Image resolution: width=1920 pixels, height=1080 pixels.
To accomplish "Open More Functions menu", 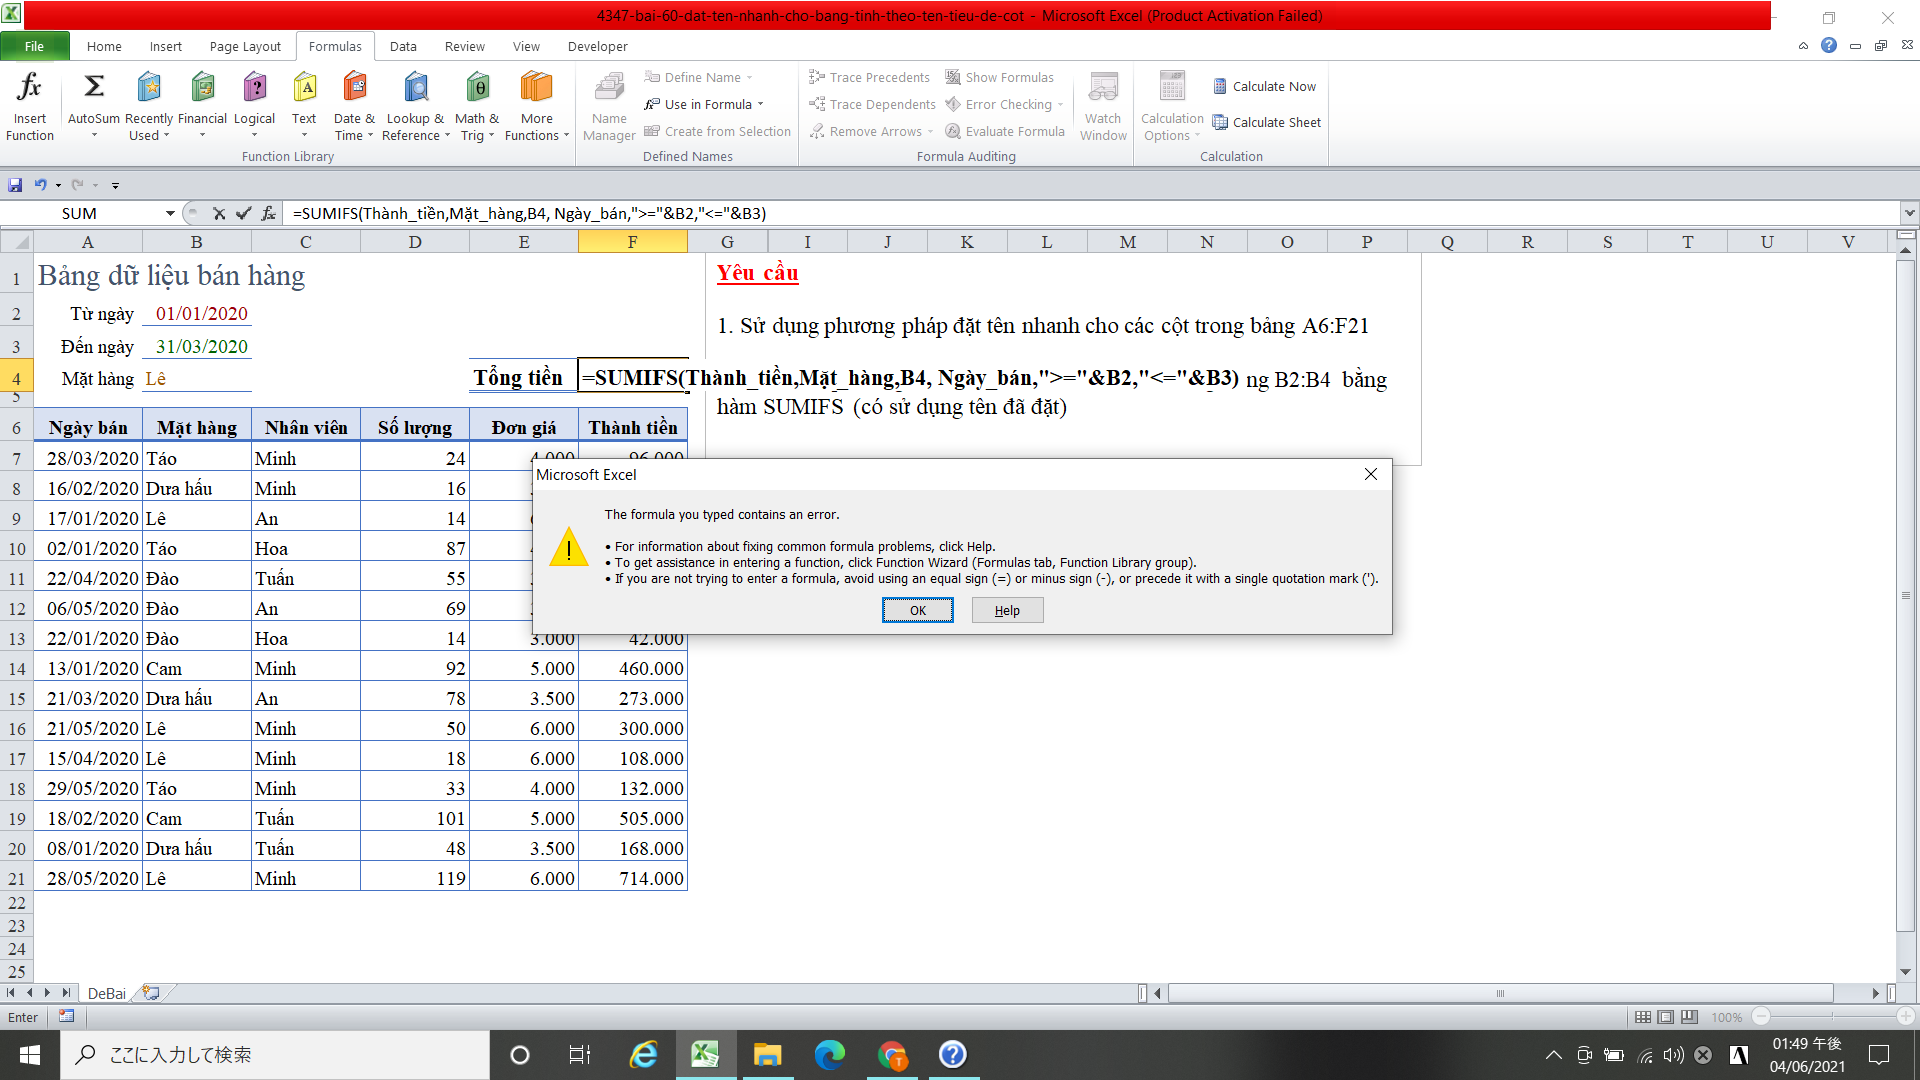I will [x=537, y=106].
